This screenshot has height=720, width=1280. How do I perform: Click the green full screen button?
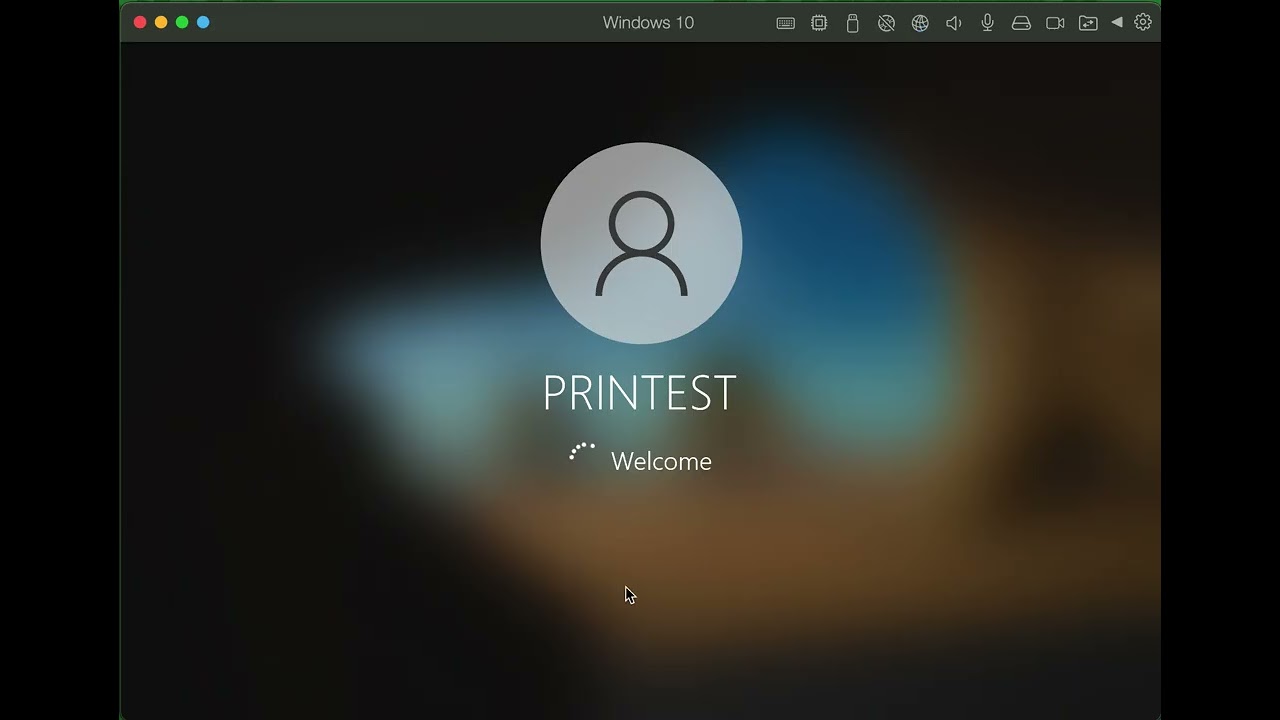[182, 22]
